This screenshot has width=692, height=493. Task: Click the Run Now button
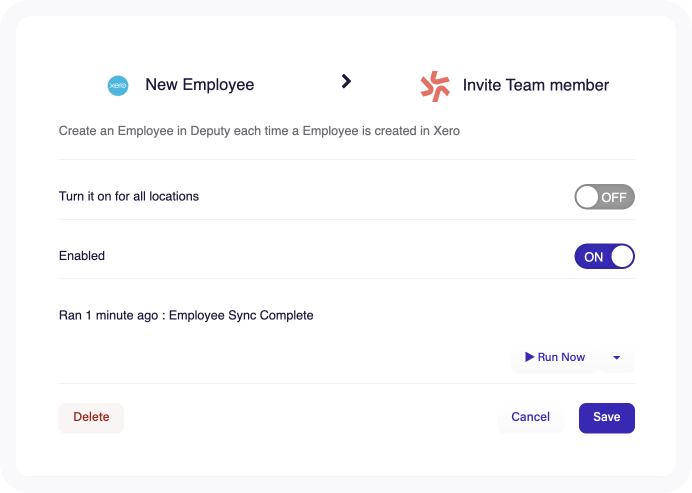click(555, 357)
